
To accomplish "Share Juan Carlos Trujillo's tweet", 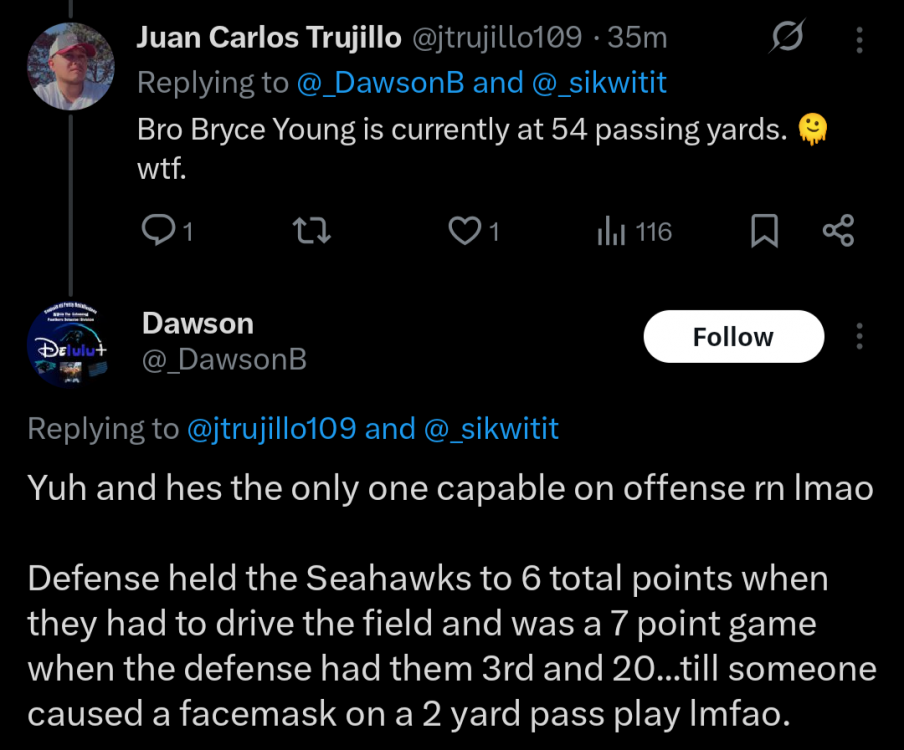I will tap(840, 230).
